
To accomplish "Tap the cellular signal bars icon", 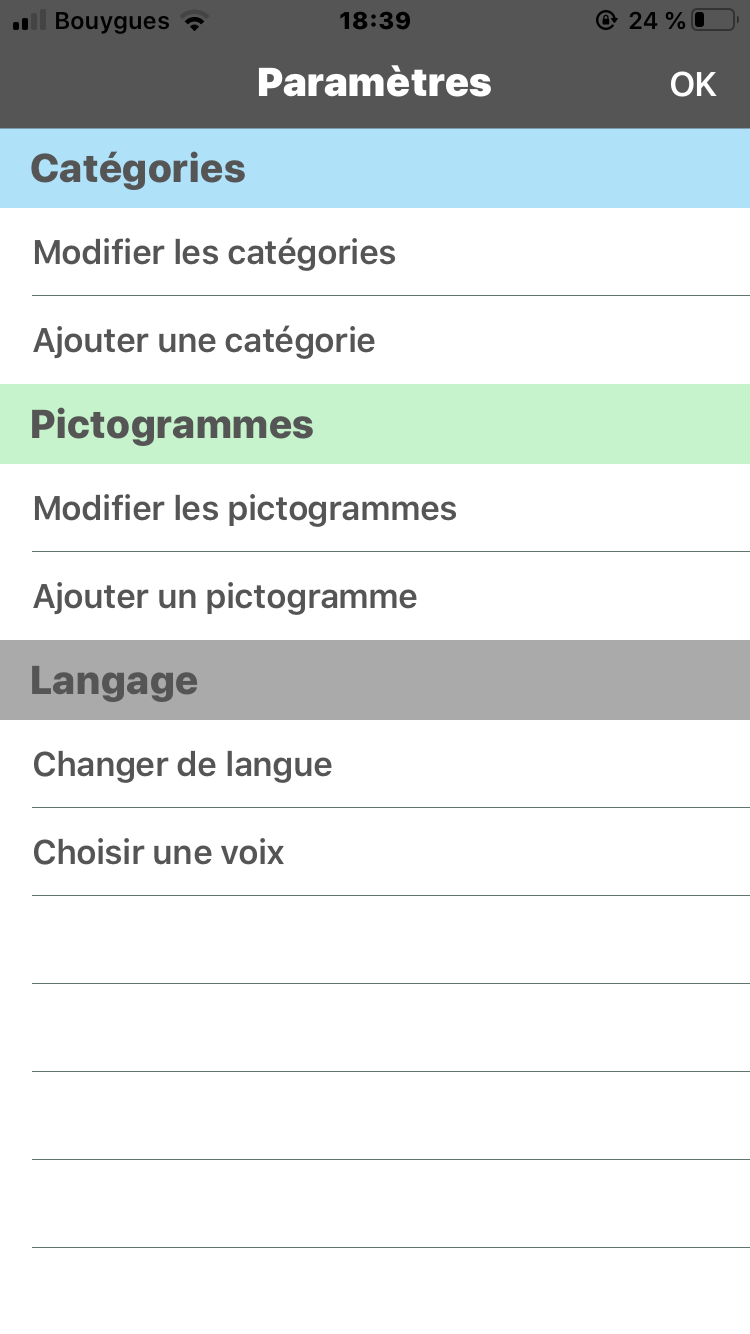I will pos(29,21).
